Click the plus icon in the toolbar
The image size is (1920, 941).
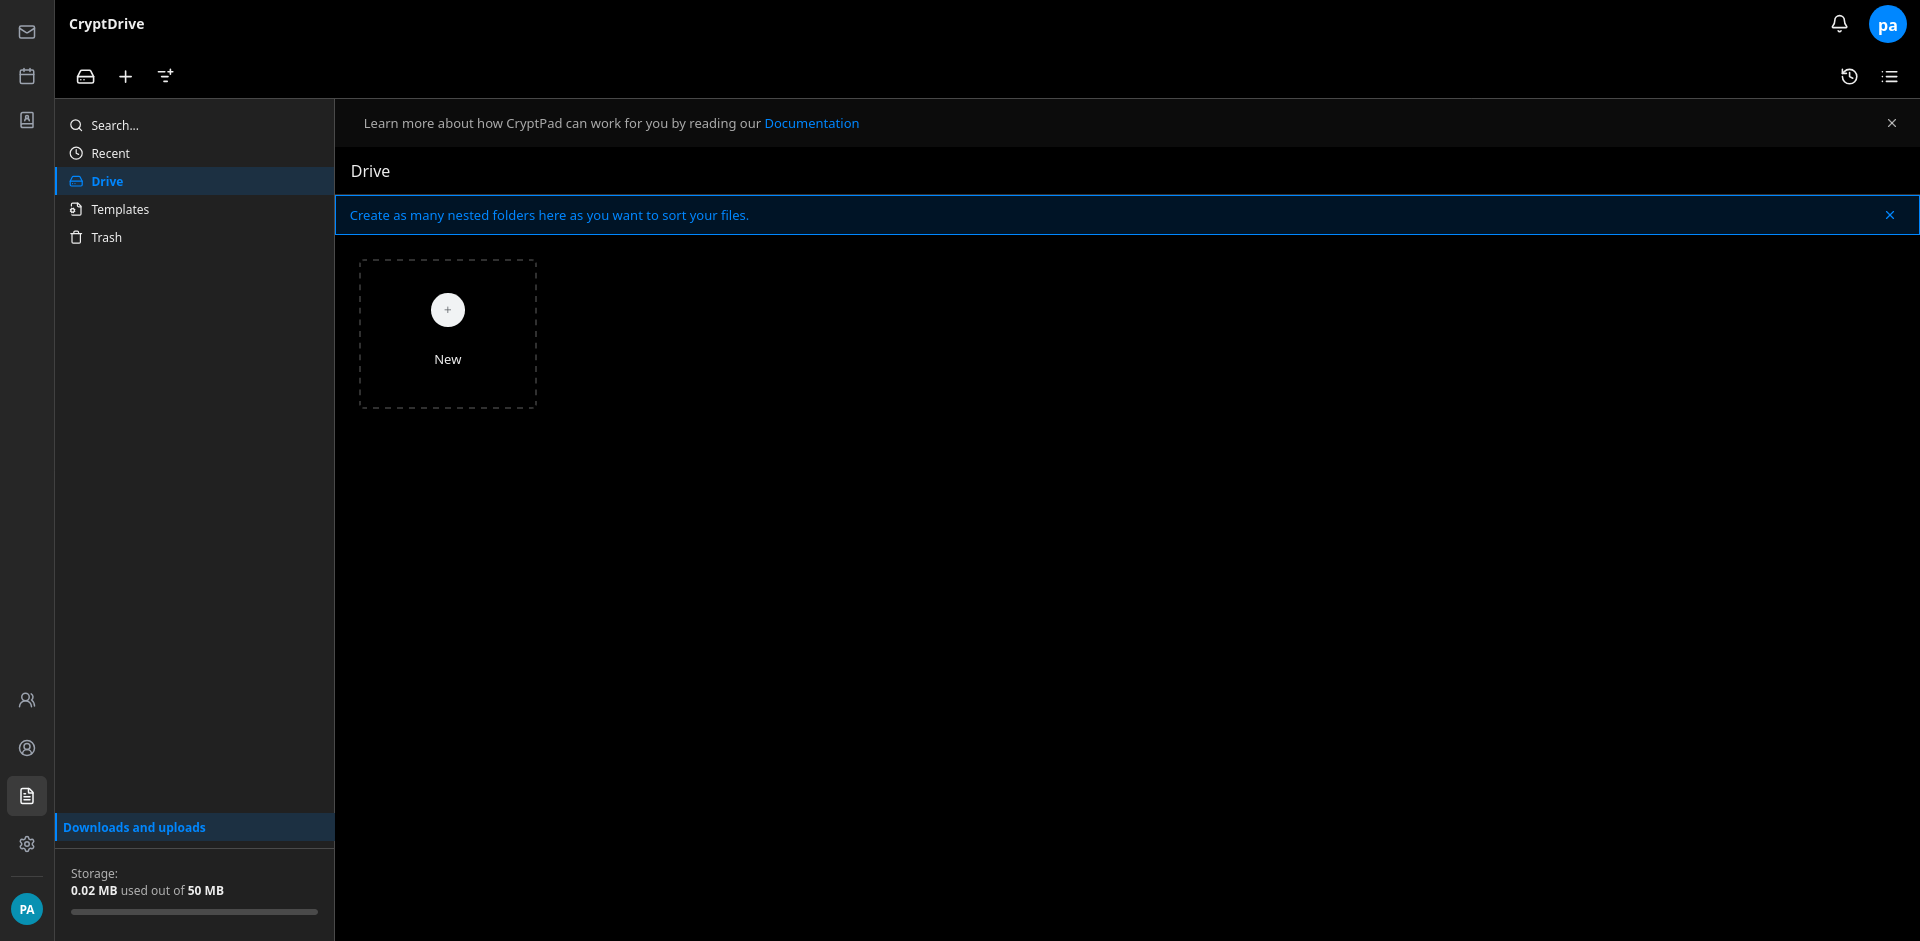coord(126,76)
